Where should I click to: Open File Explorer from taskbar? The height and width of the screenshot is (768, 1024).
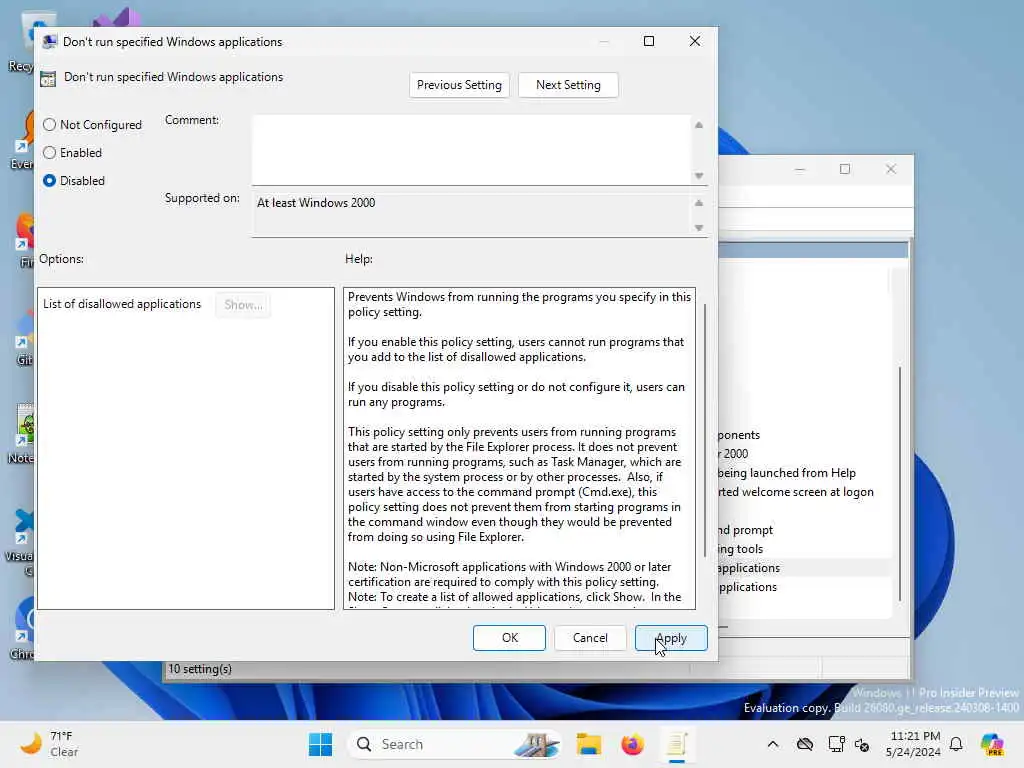tap(588, 744)
